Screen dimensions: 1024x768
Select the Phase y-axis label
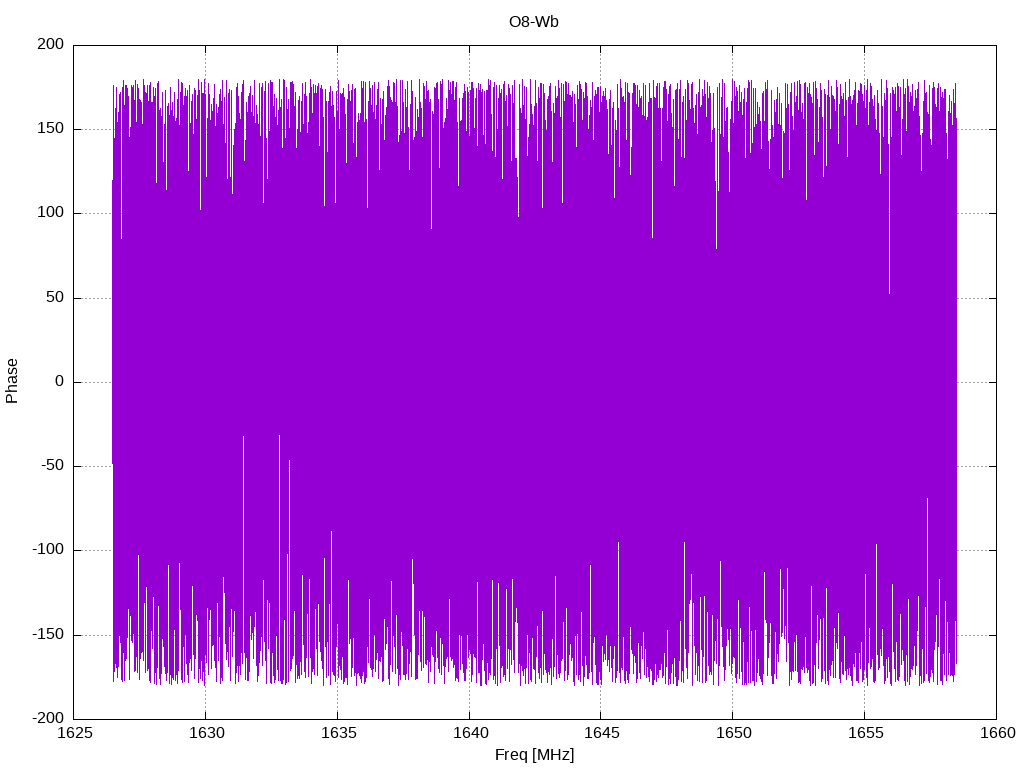click(x=12, y=381)
